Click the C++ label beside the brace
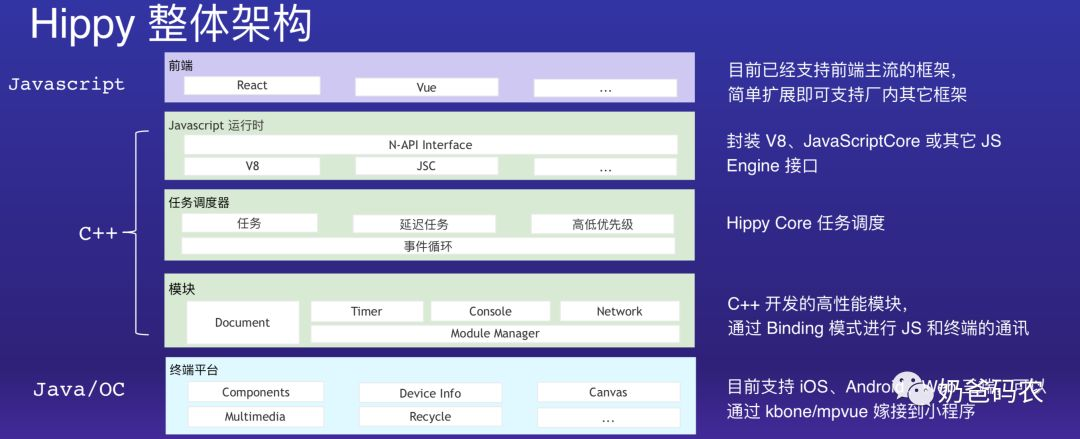Screen dimensions: 1080x439 tap(98, 234)
